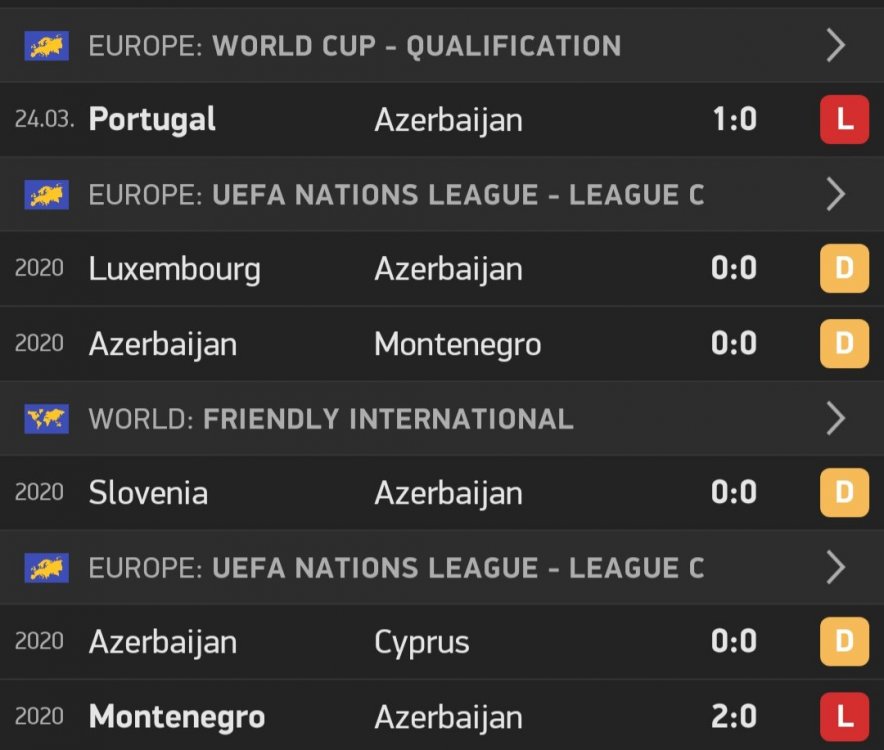
Task: Click the D badge on Azerbaijan vs Cyprus
Action: [844, 642]
